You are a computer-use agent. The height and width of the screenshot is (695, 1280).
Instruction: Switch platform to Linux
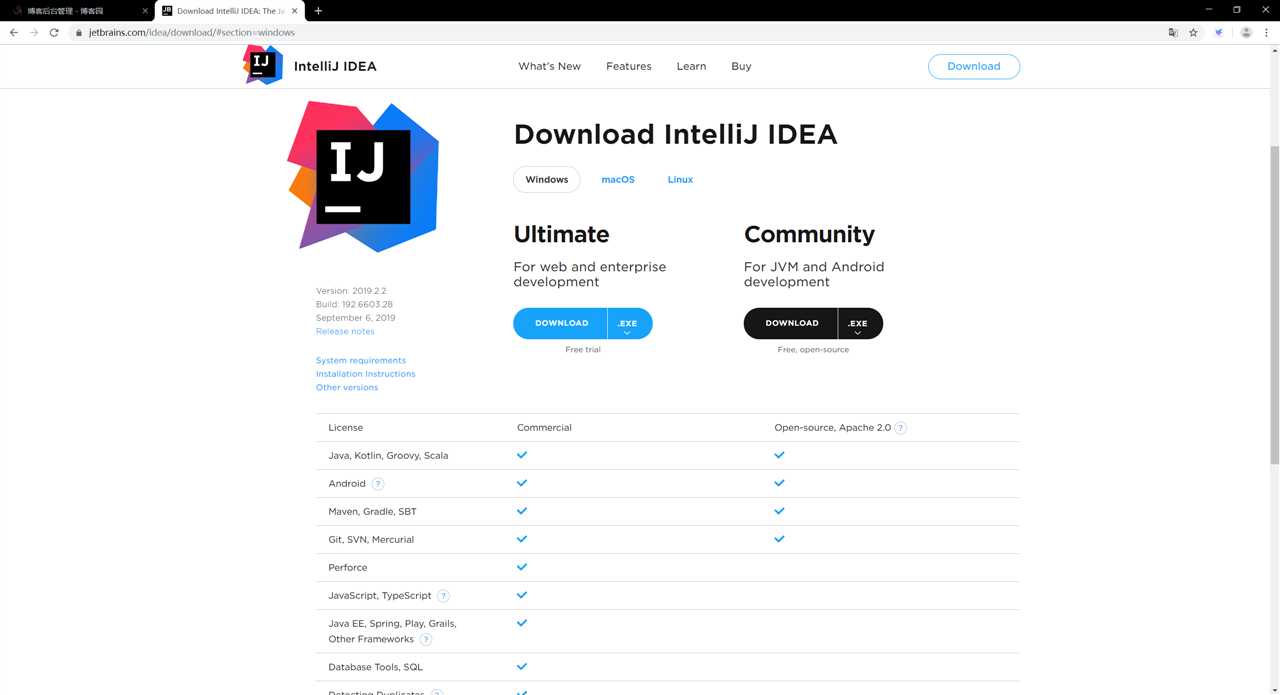point(680,180)
